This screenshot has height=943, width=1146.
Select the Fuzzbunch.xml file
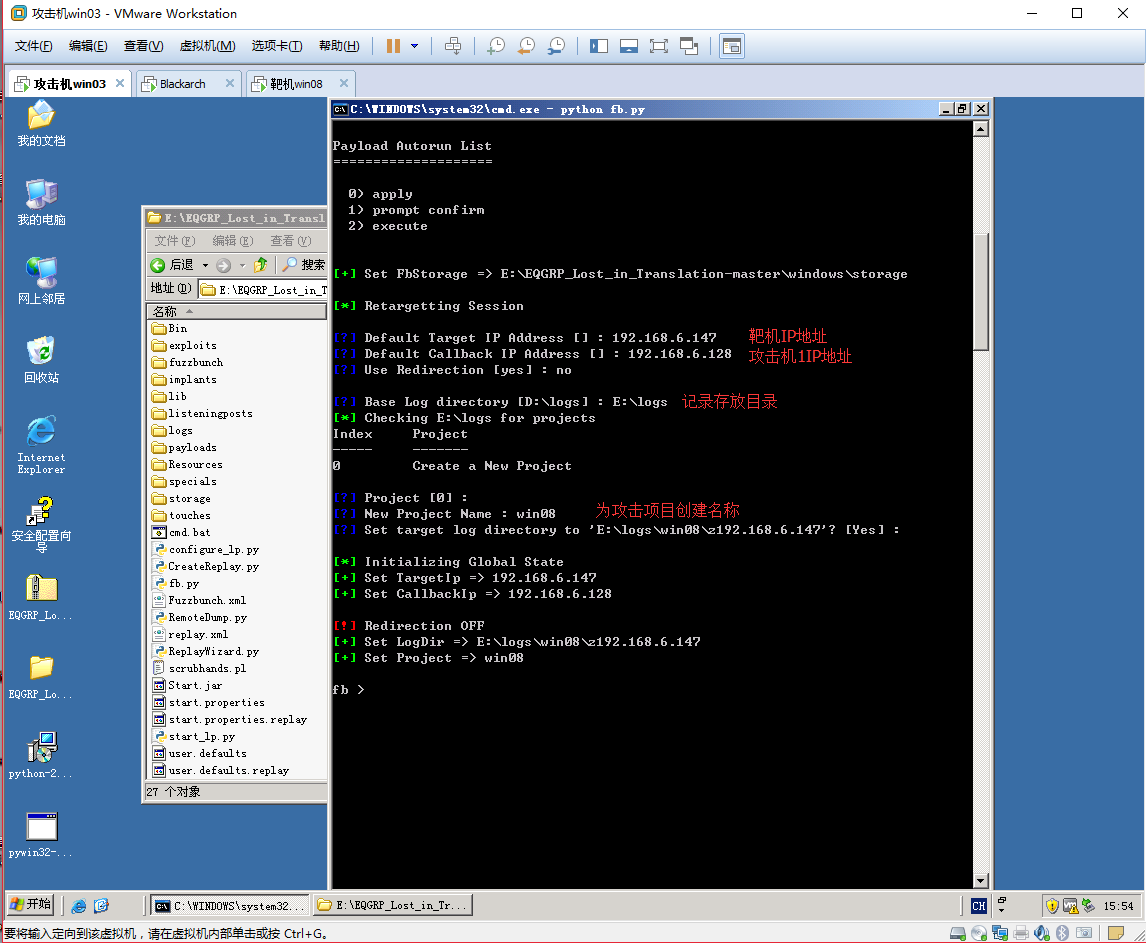pyautogui.click(x=200, y=600)
